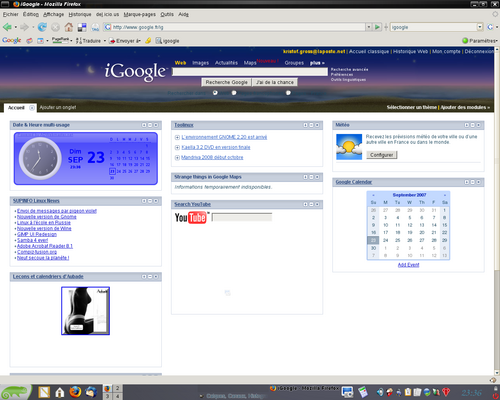Click the sun weather icon in Météo
The height and width of the screenshot is (400, 500).
[x=349, y=147]
